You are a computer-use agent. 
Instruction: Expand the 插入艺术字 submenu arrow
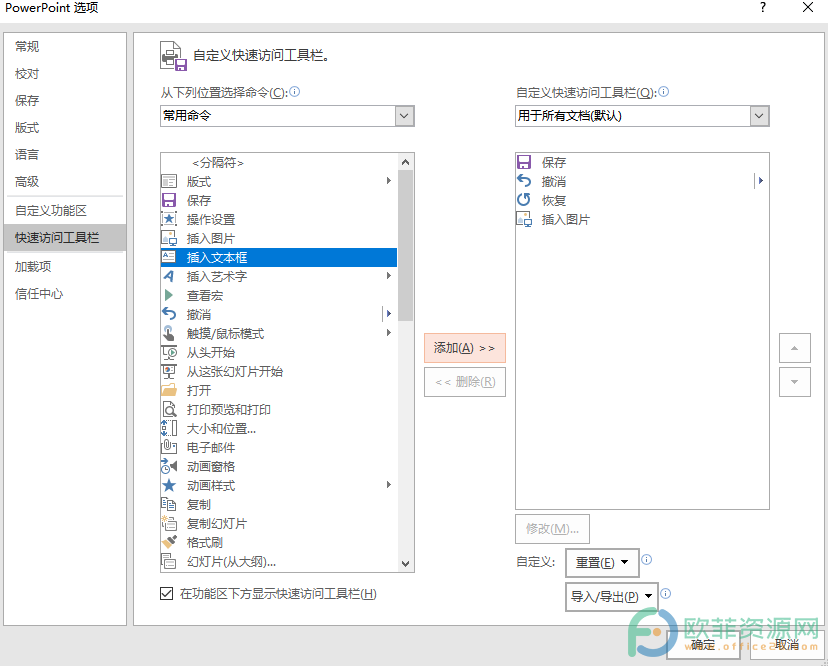tap(389, 276)
